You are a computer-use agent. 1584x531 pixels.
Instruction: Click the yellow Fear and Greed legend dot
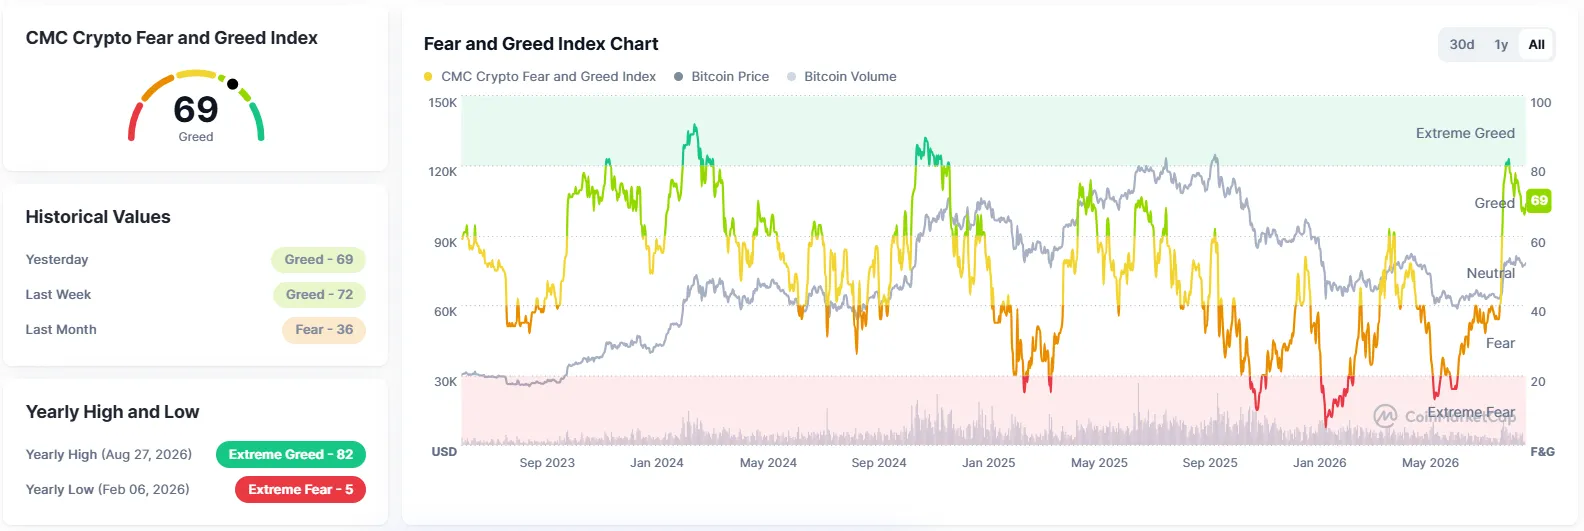[x=428, y=77]
